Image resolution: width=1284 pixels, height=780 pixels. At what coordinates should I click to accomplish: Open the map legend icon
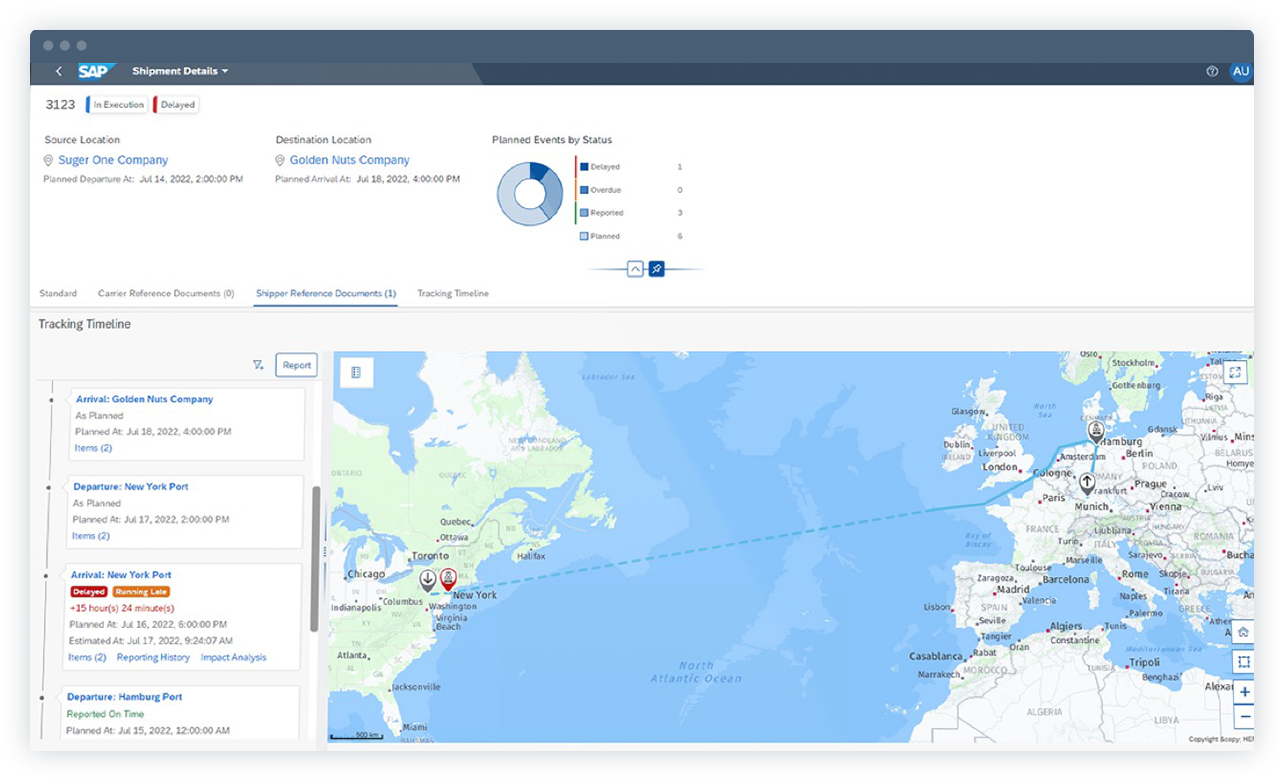pyautogui.click(x=358, y=372)
